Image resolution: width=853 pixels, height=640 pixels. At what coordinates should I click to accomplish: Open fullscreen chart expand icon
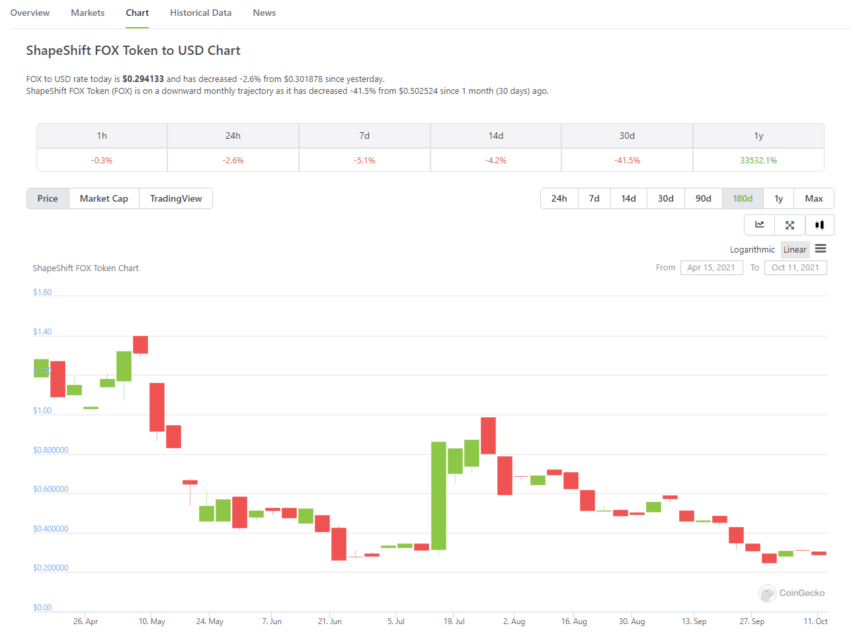(789, 225)
